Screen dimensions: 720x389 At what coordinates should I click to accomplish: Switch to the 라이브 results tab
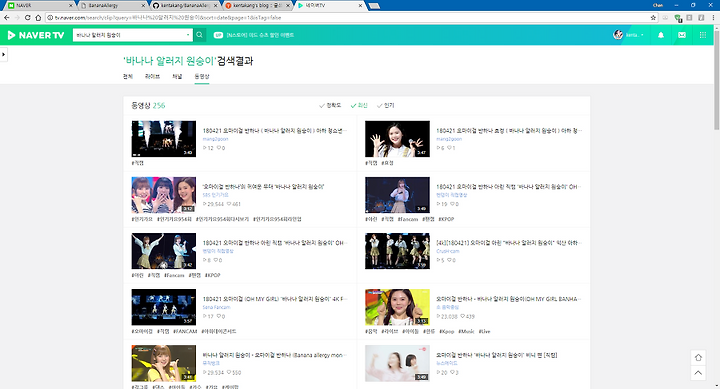(x=152, y=77)
